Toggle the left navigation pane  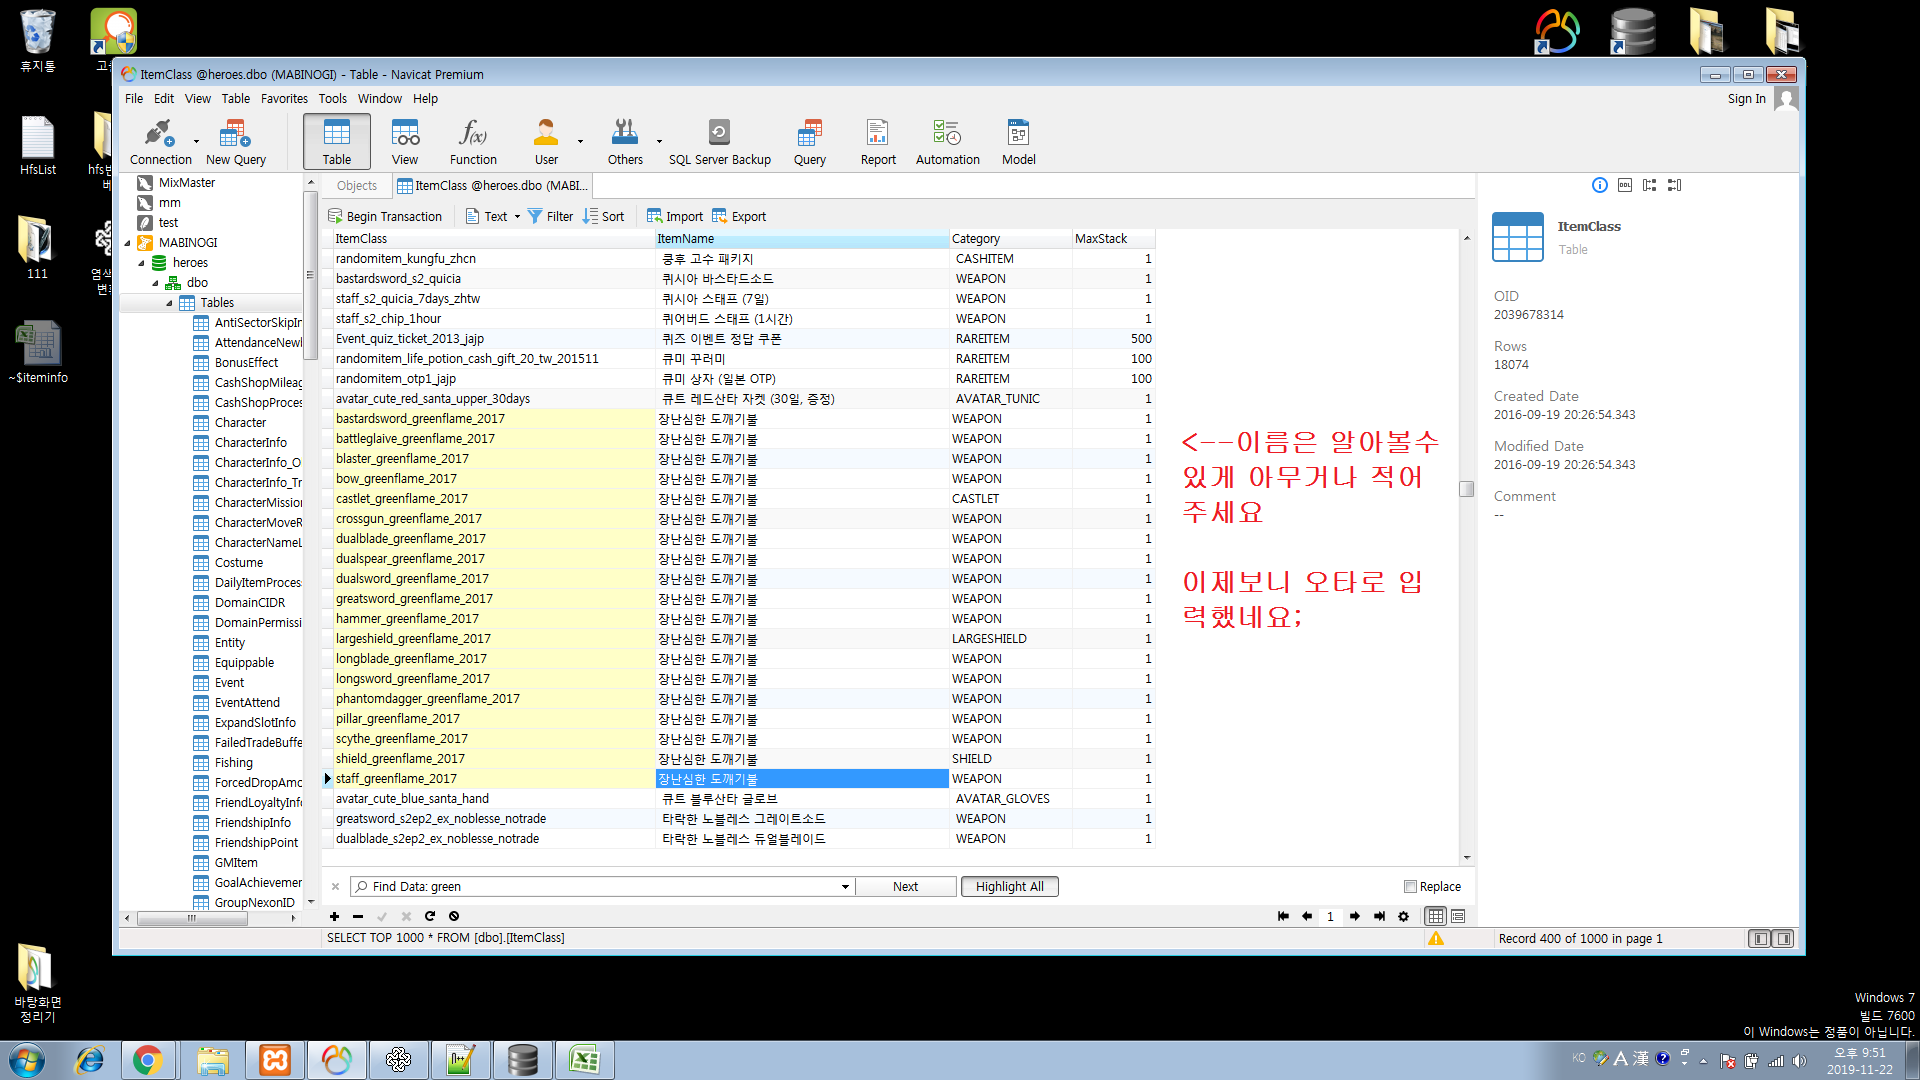[x=1759, y=939]
